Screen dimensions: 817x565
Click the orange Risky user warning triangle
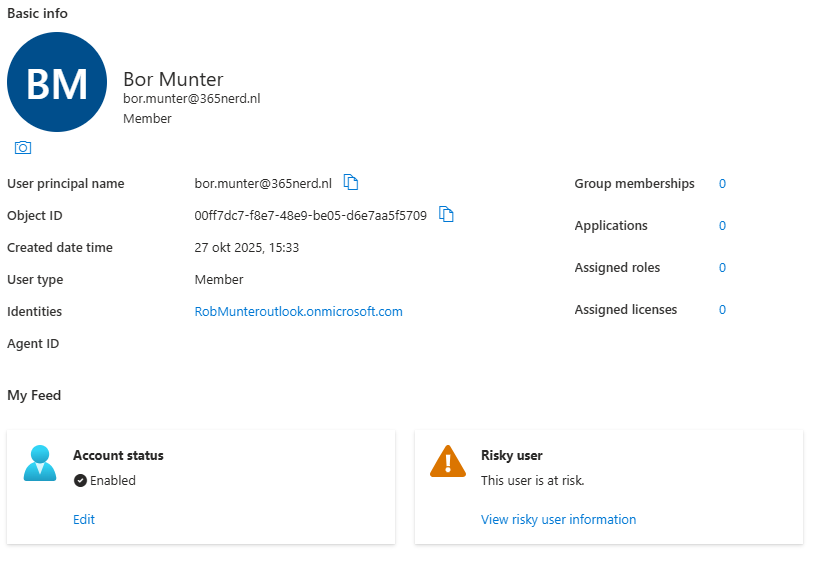point(448,462)
